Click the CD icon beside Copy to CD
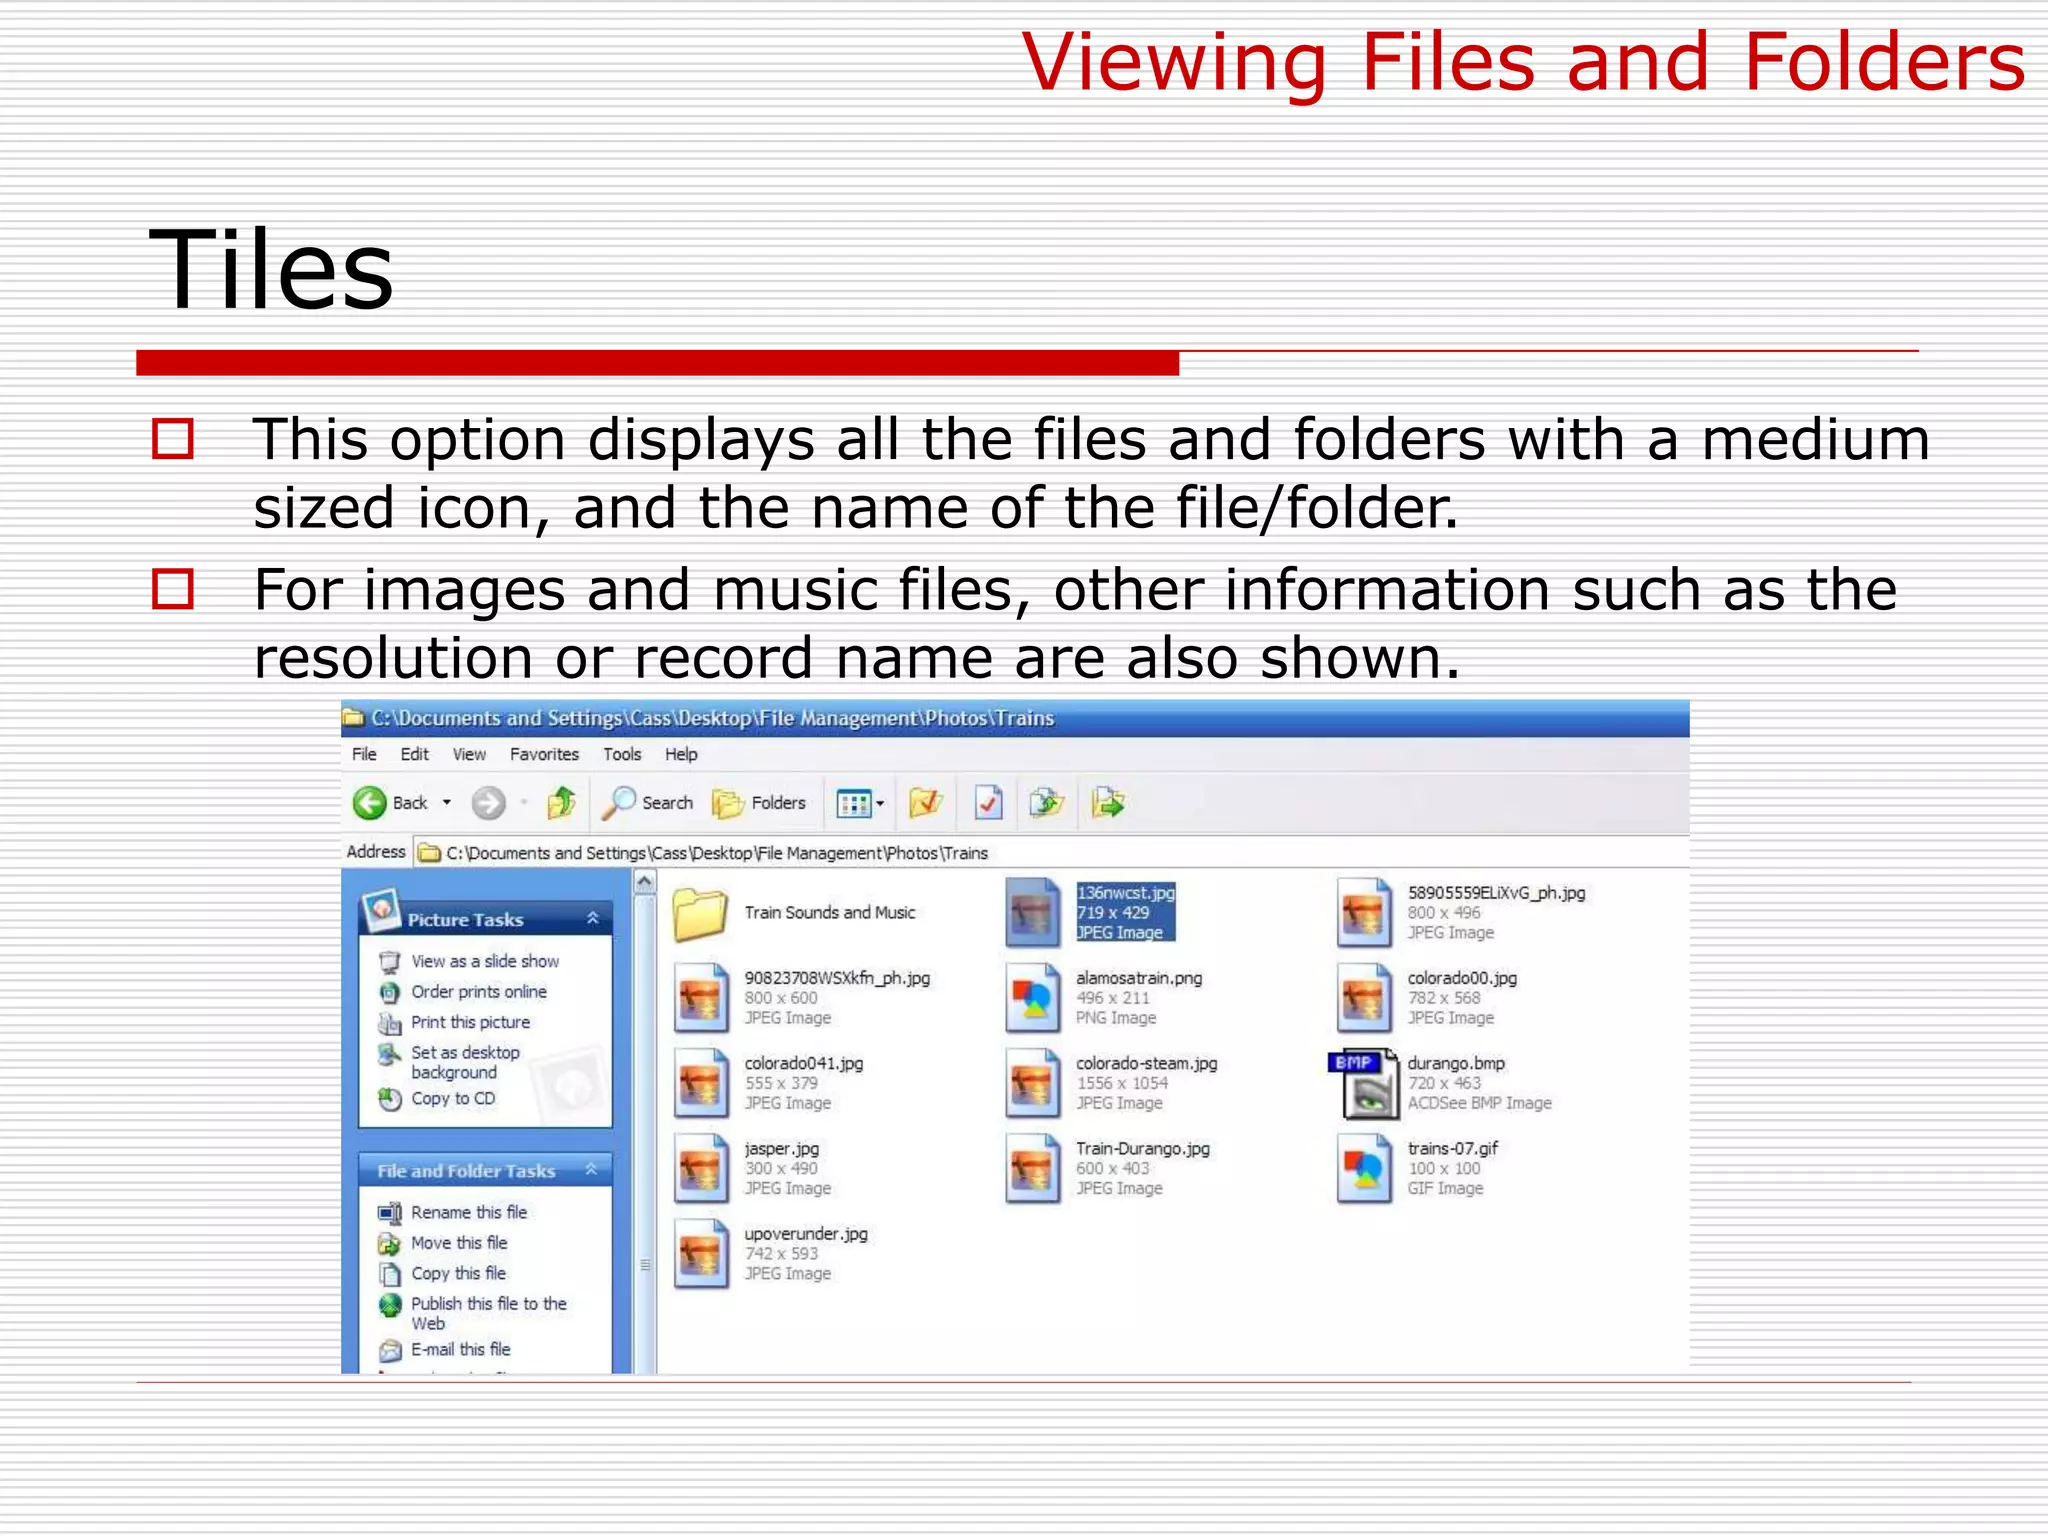The image size is (2048, 1536). (390, 1099)
